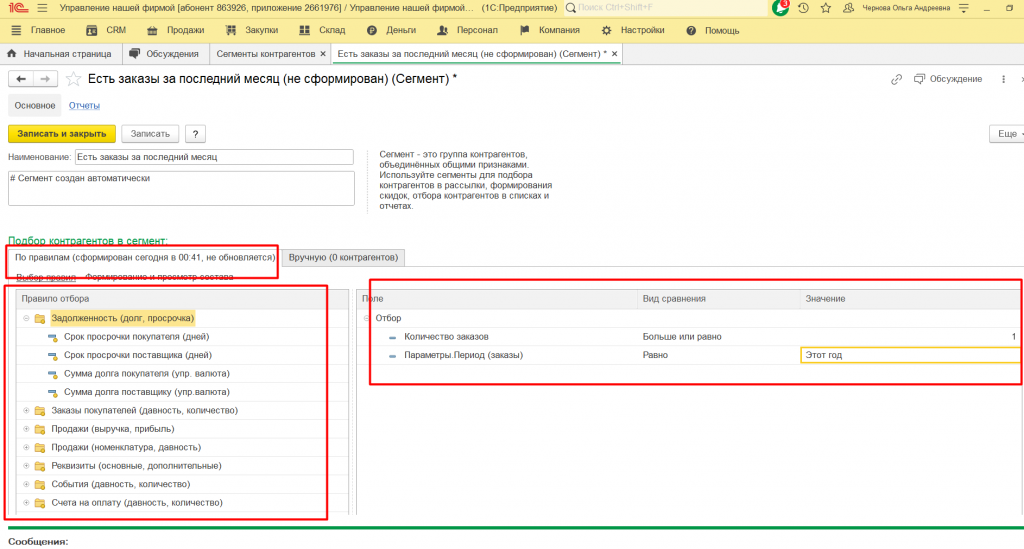This screenshot has width=1024, height=549.
Task: Click into the comment text area
Action: pyautogui.click(x=181, y=188)
